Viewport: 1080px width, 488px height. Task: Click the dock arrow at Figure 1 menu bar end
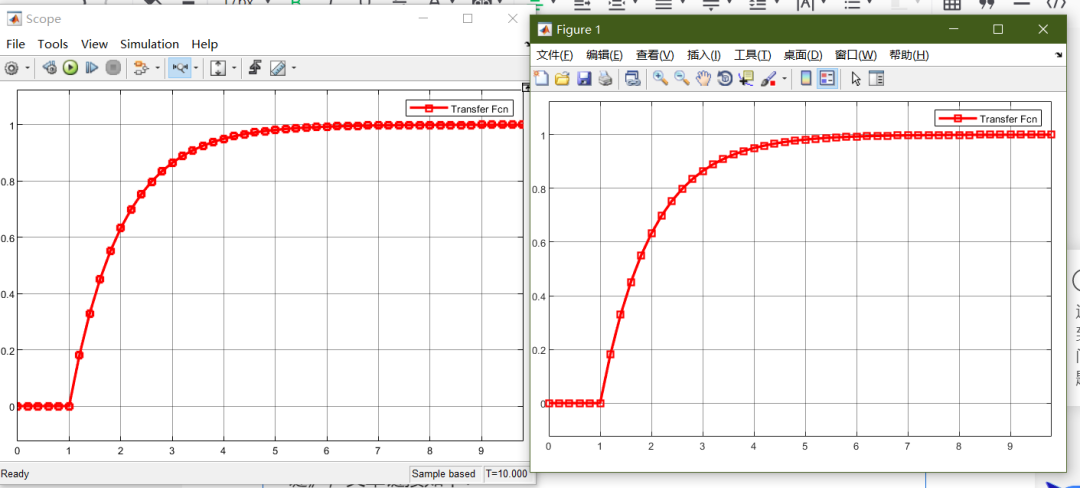coord(1059,54)
